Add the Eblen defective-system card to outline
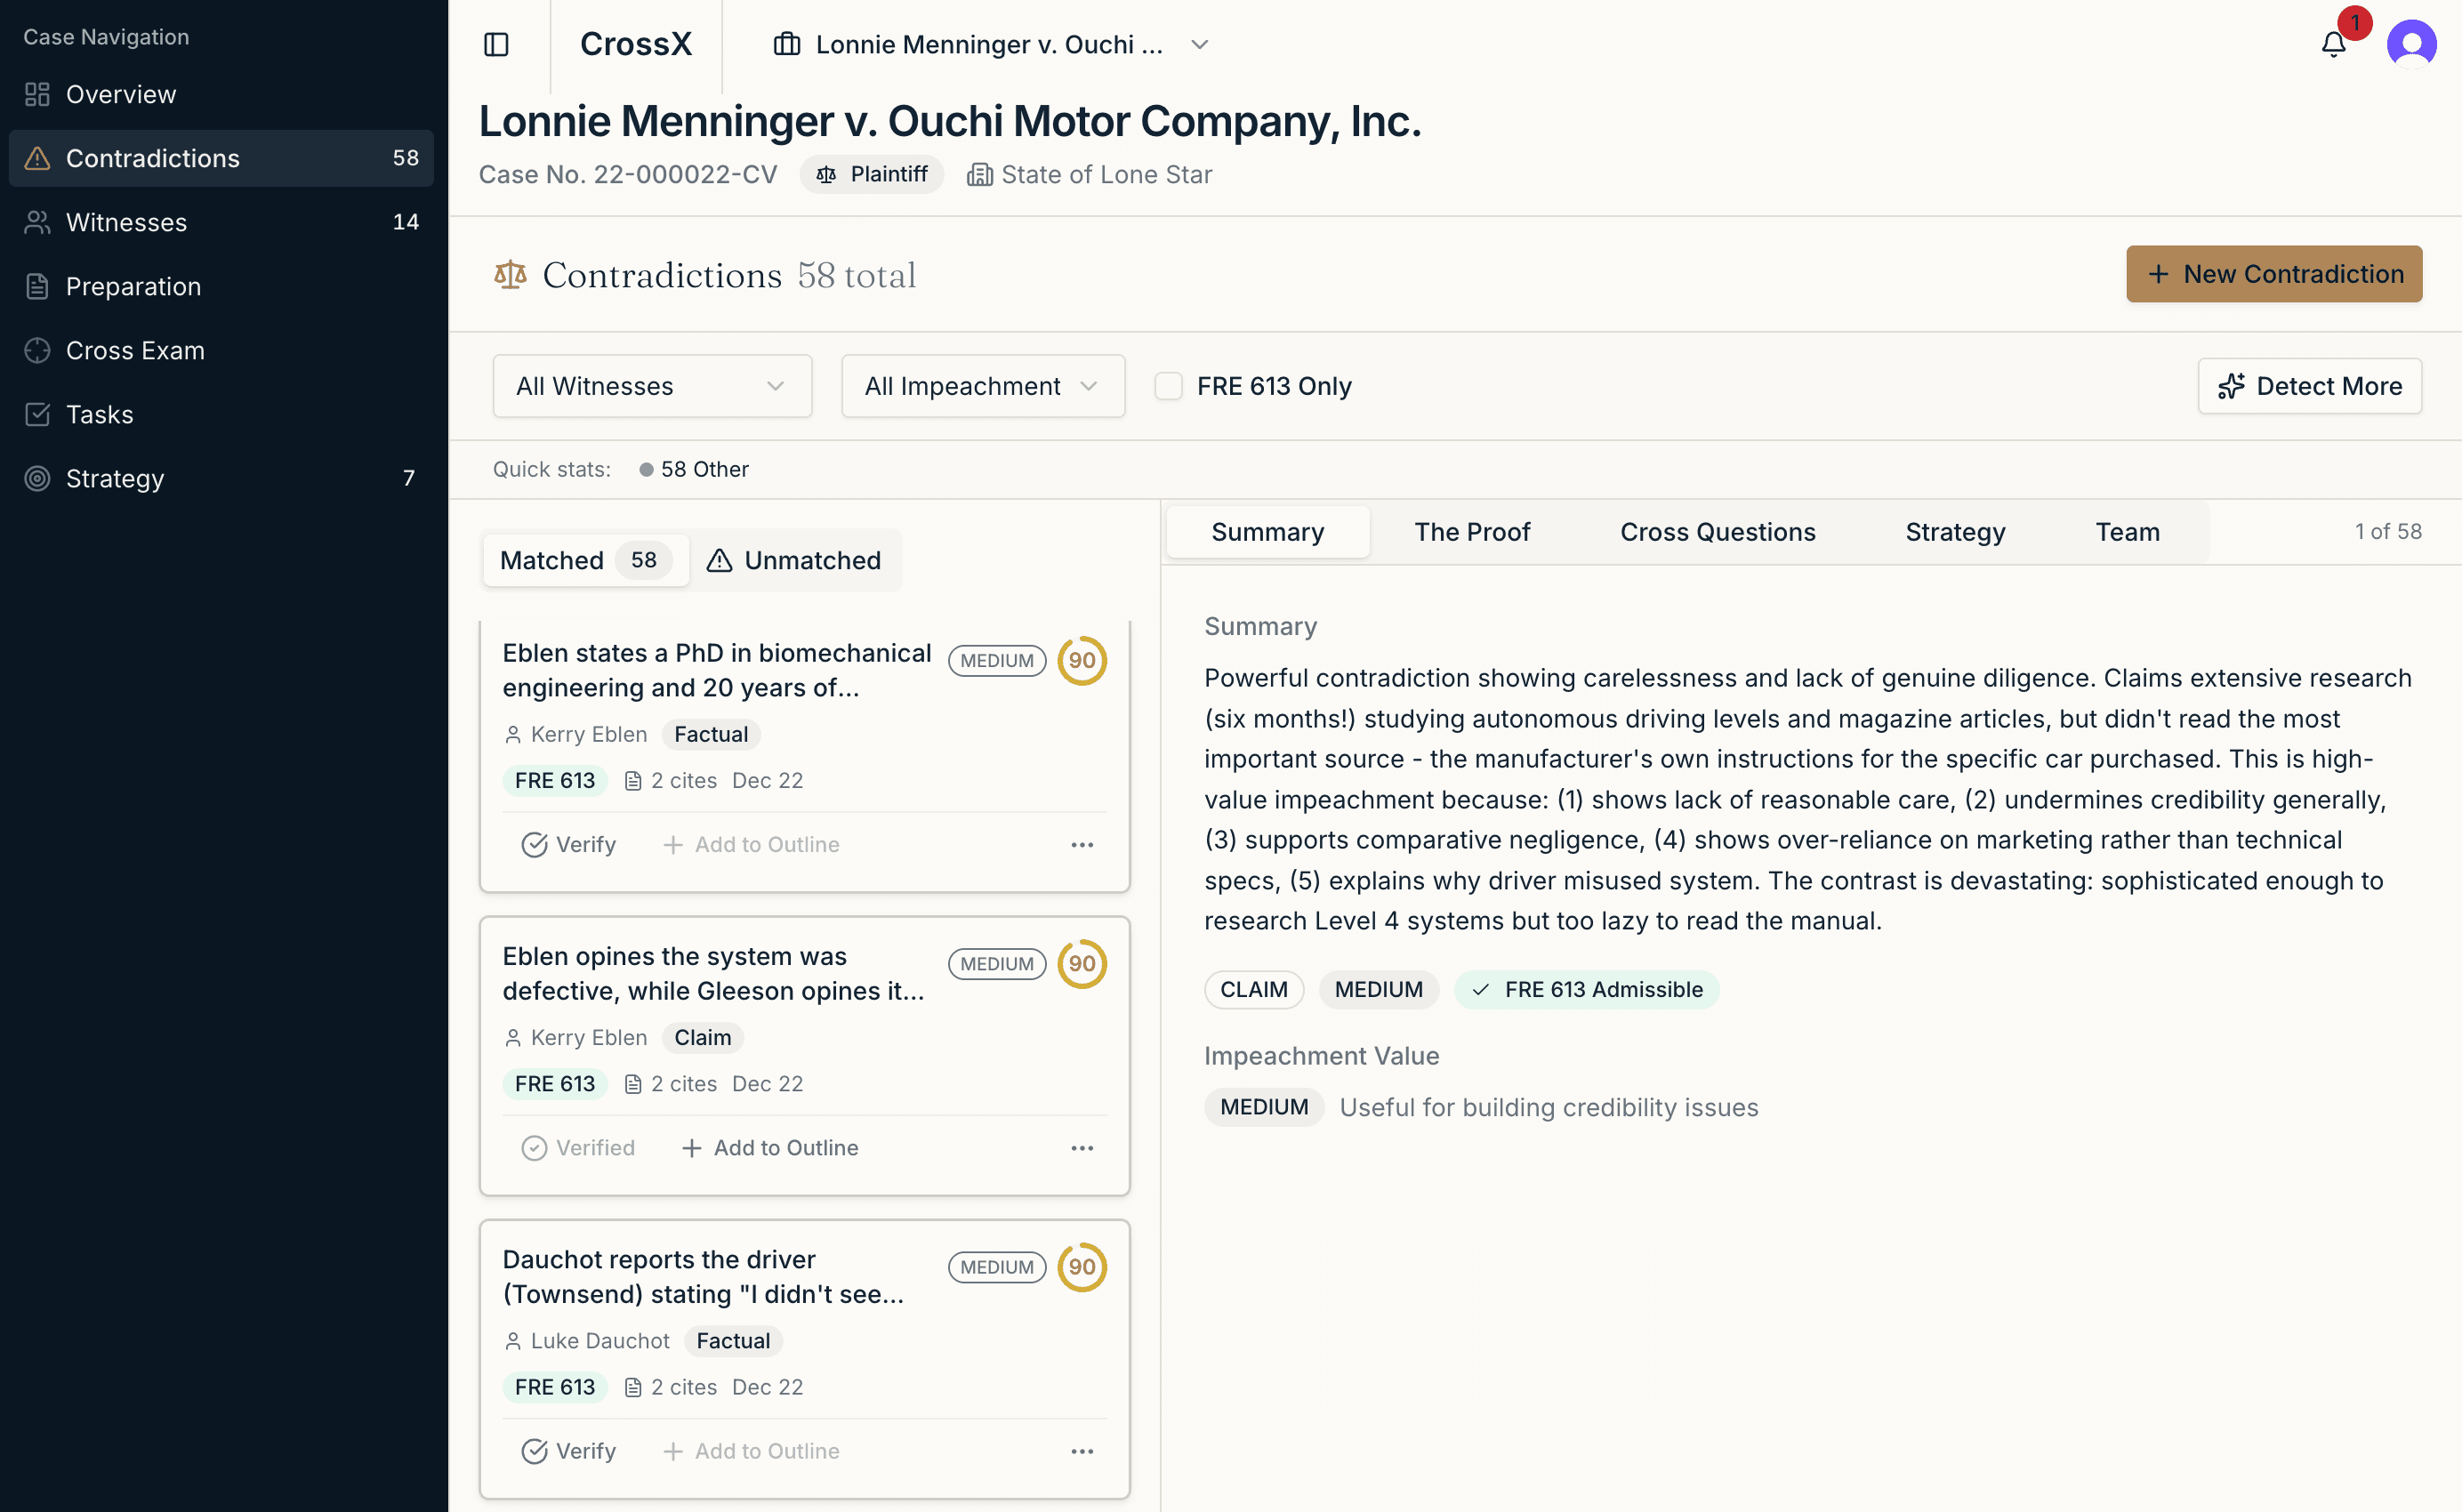The height and width of the screenshot is (1512, 2462). click(769, 1147)
